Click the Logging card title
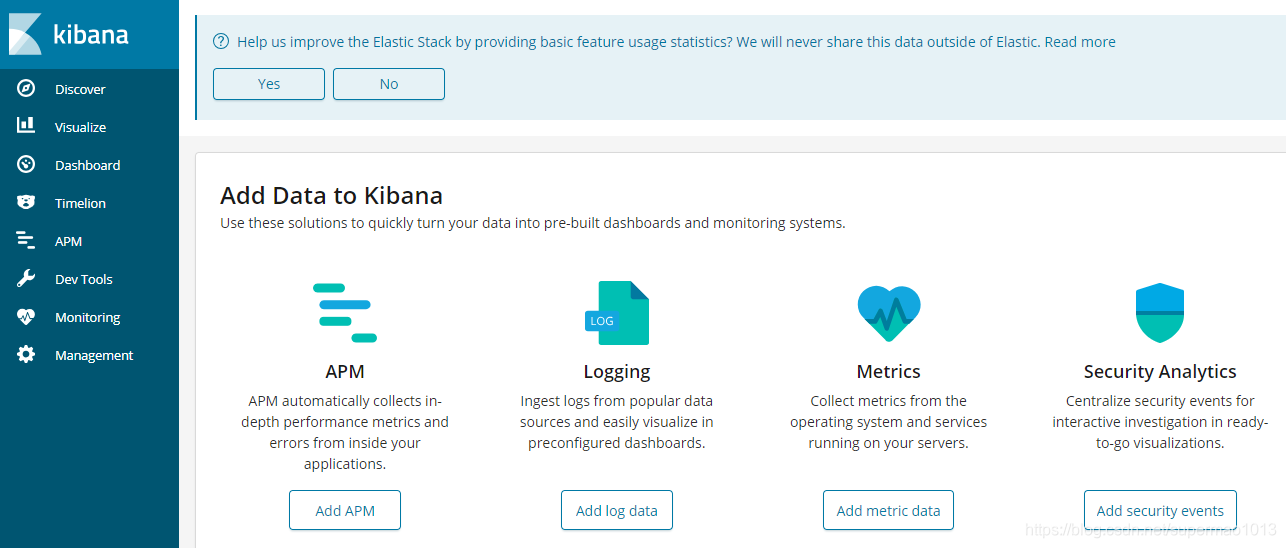 coord(617,371)
